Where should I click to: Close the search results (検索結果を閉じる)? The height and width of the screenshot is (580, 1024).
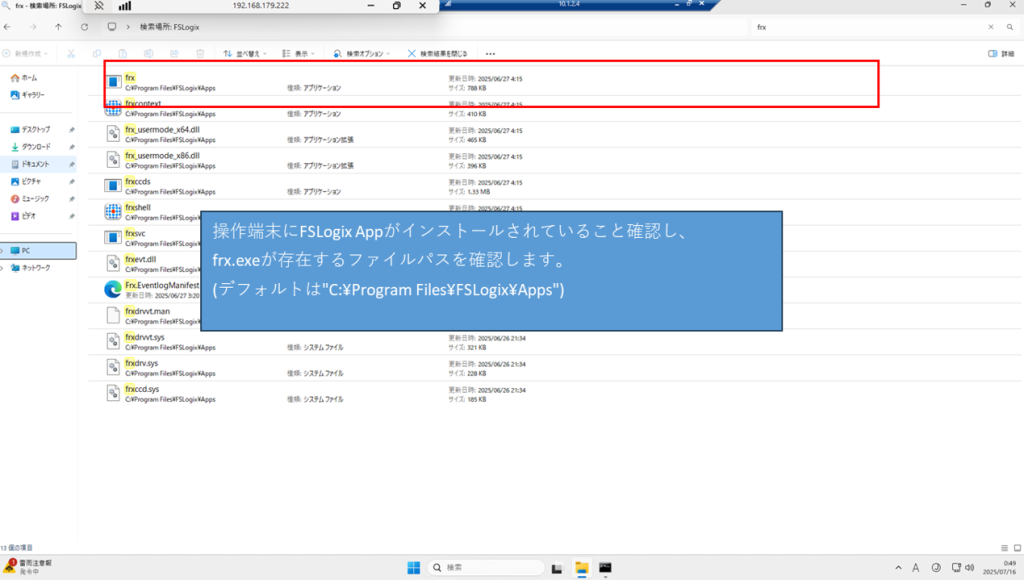click(x=438, y=54)
